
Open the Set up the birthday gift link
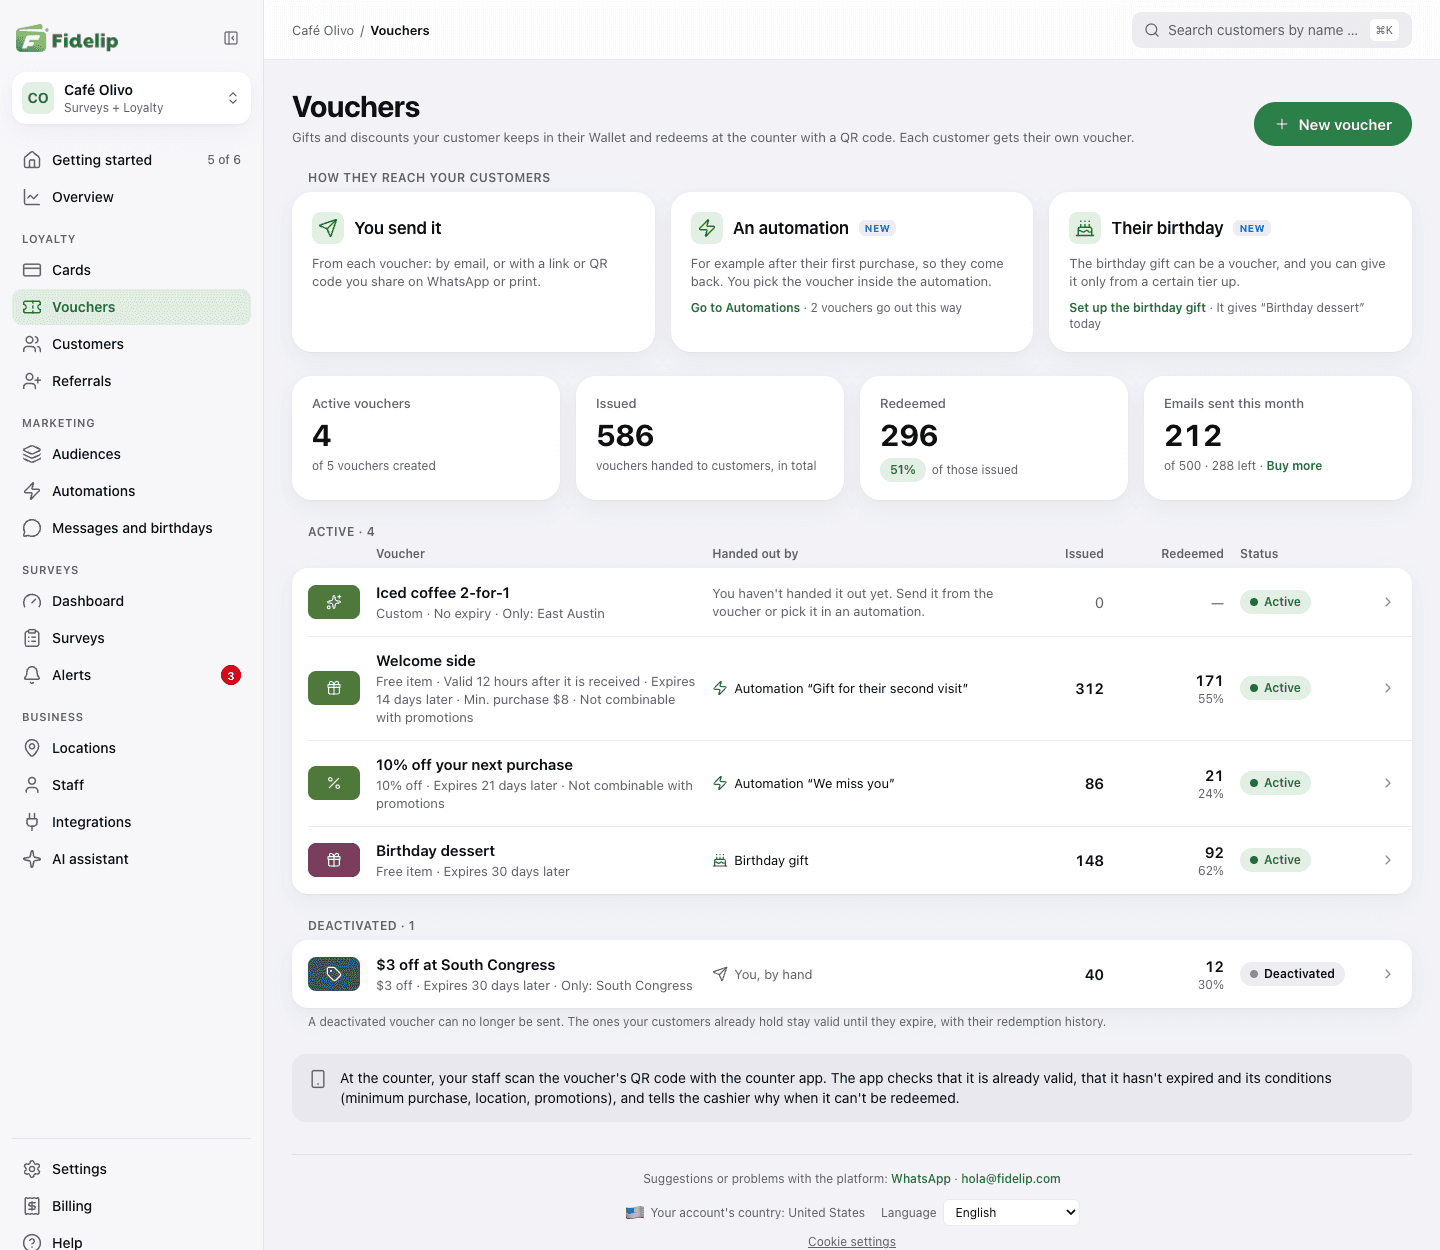click(1137, 308)
